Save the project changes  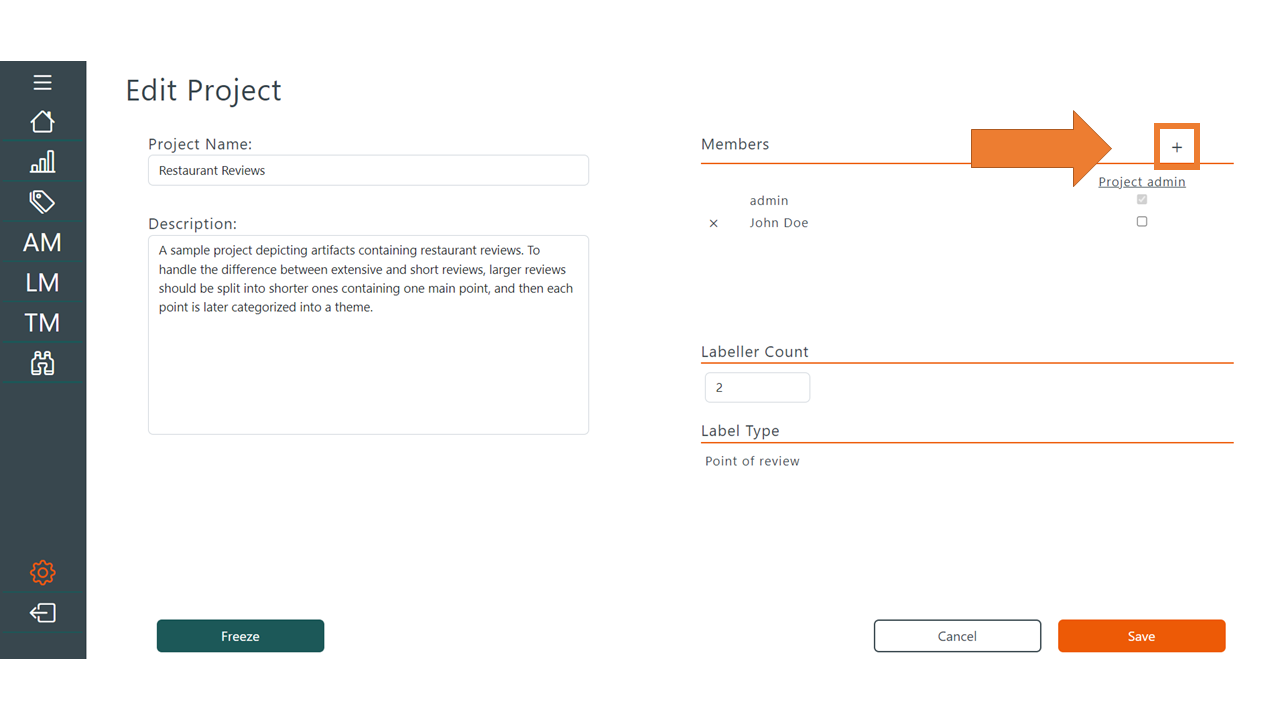point(1141,636)
